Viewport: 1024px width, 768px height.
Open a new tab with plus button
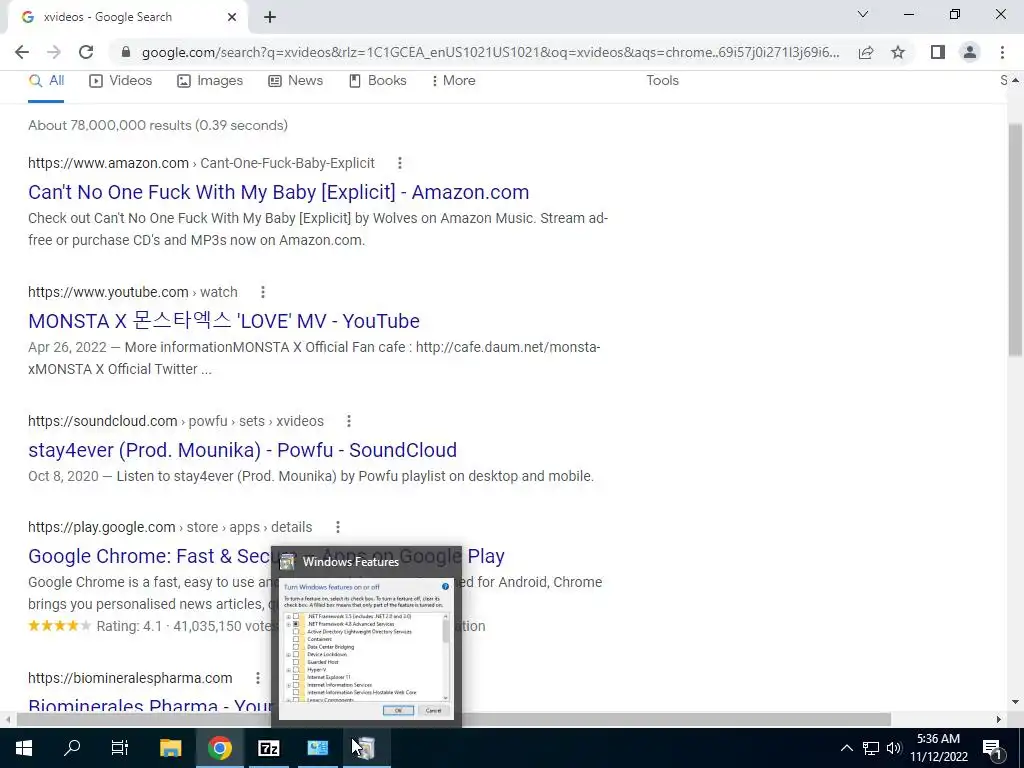click(270, 18)
